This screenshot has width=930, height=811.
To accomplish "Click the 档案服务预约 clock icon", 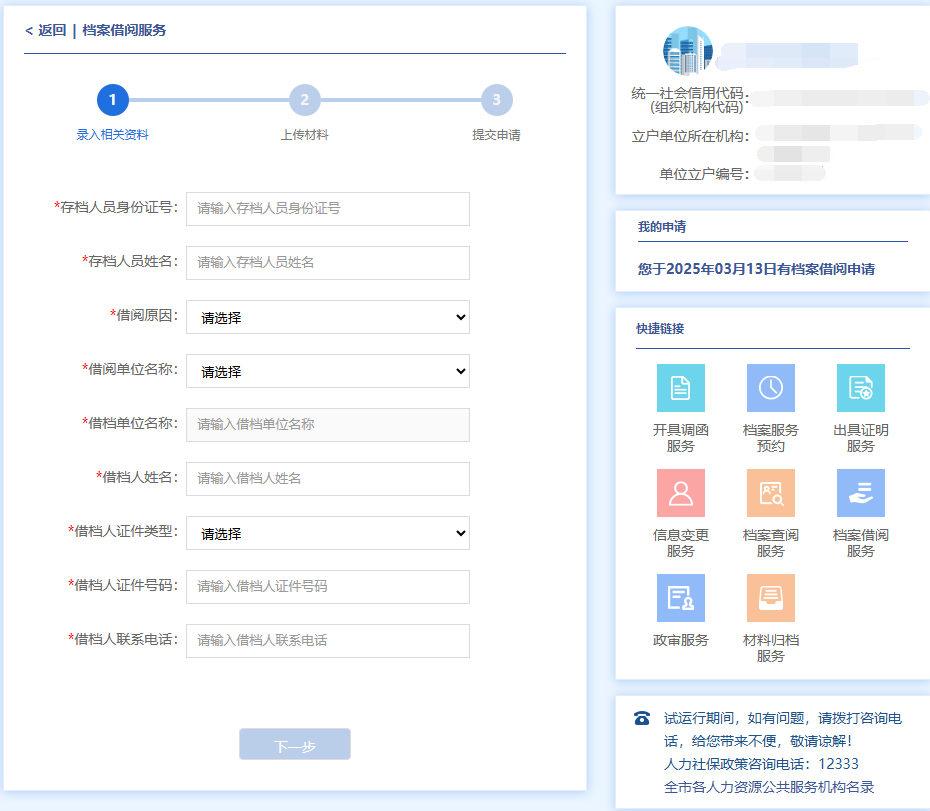I will tap(770, 388).
